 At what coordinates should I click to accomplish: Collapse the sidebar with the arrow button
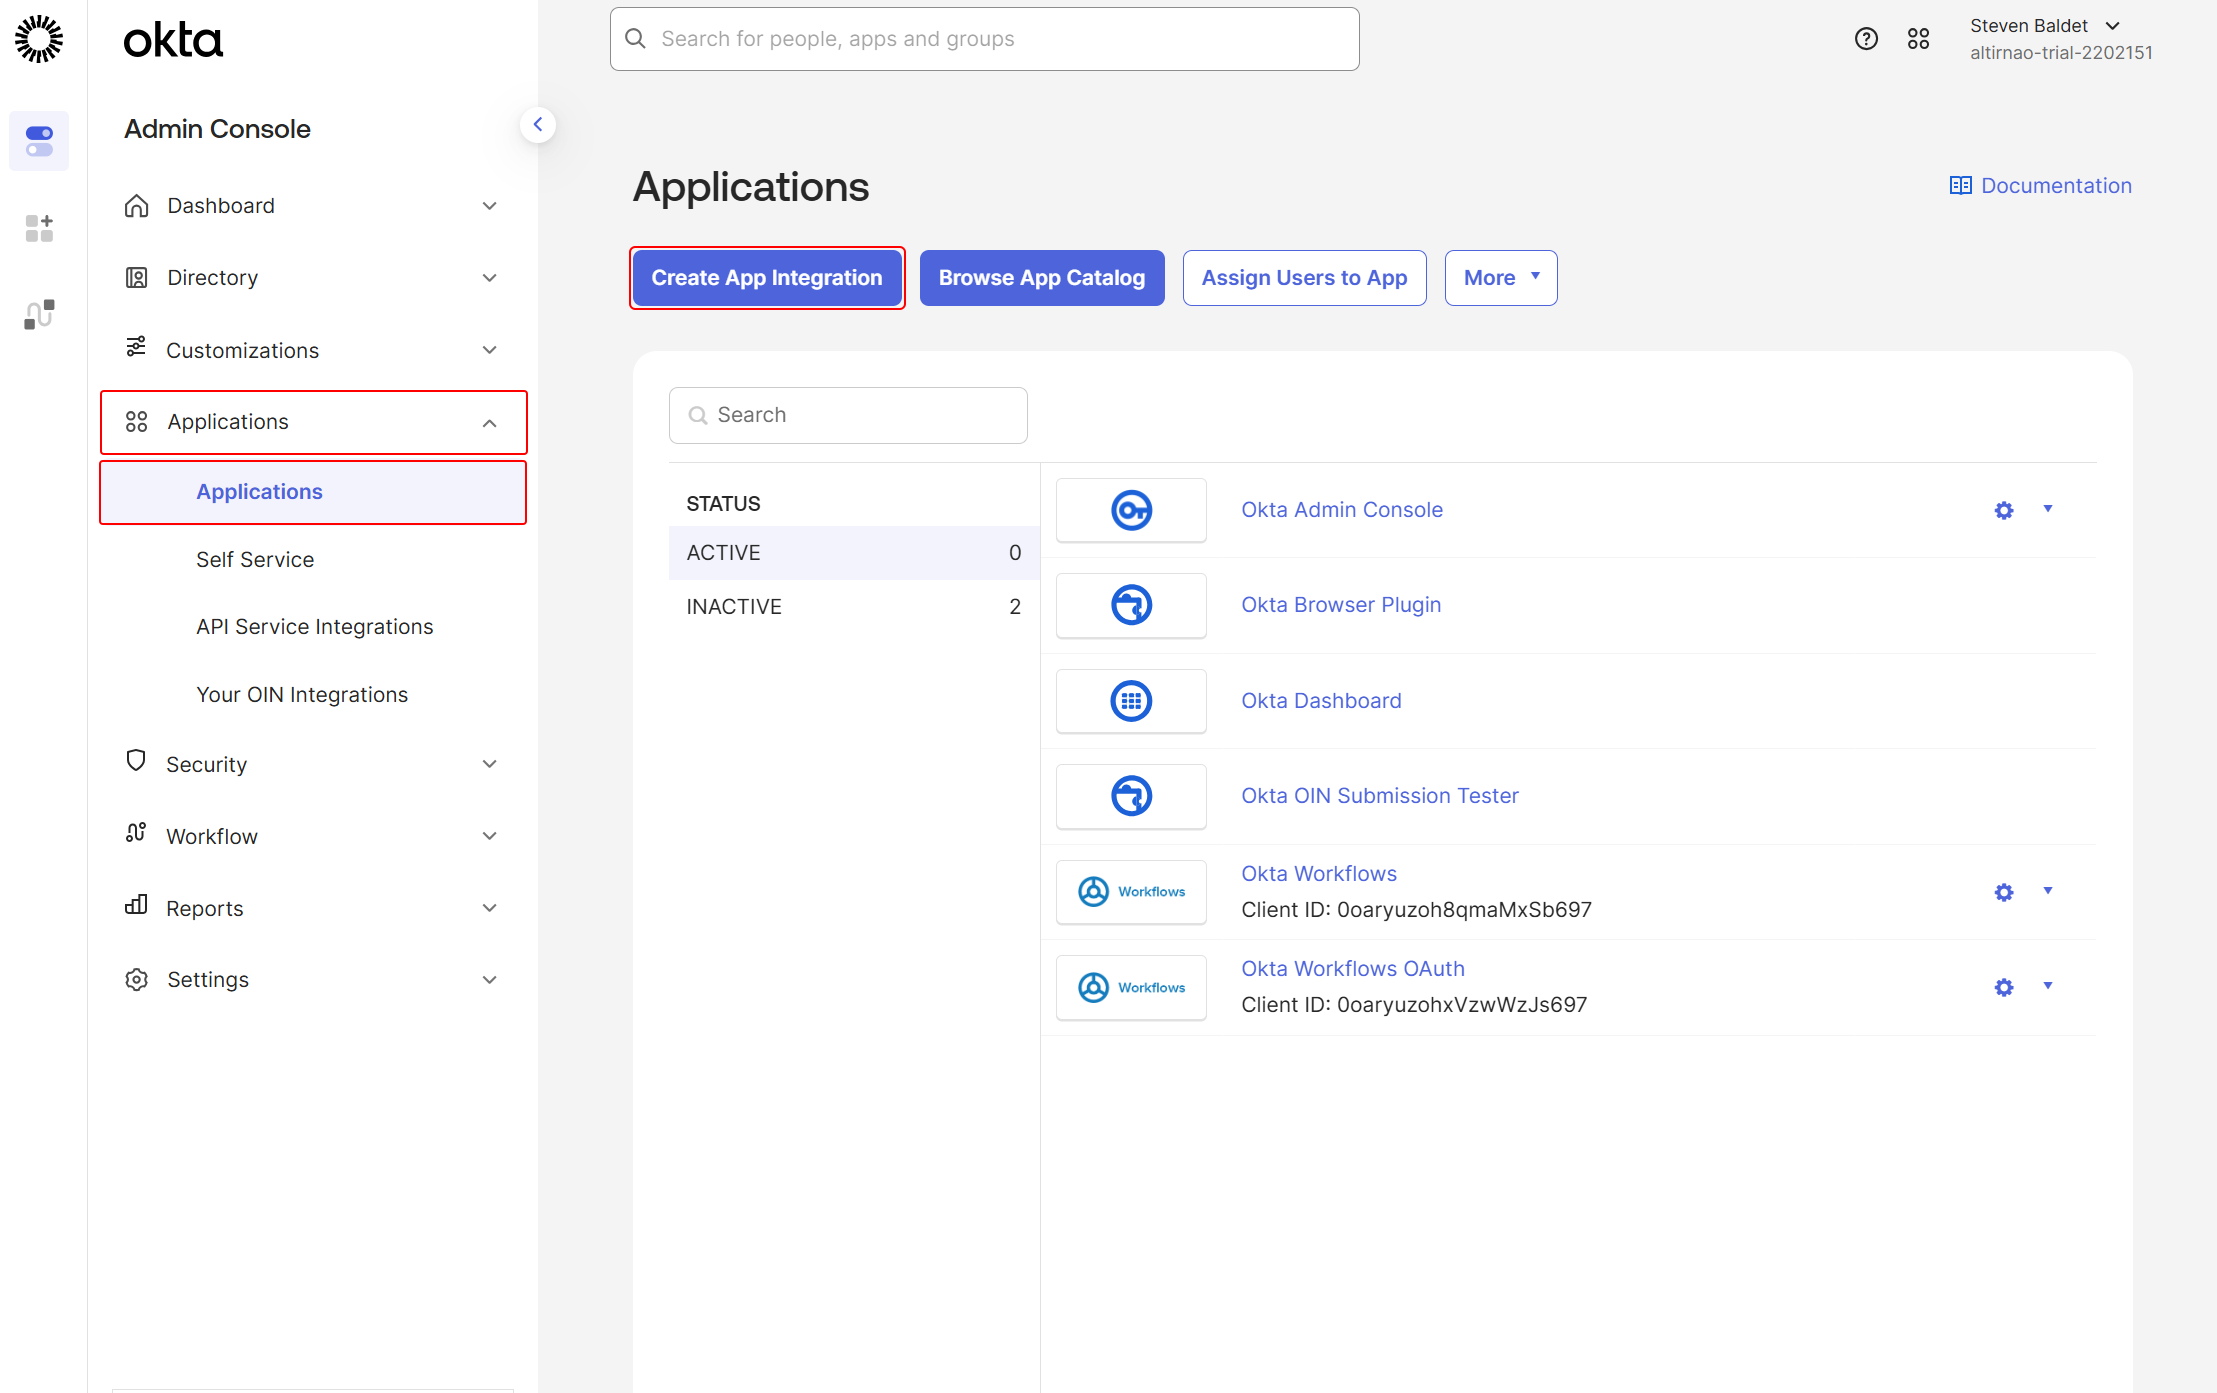[538, 125]
